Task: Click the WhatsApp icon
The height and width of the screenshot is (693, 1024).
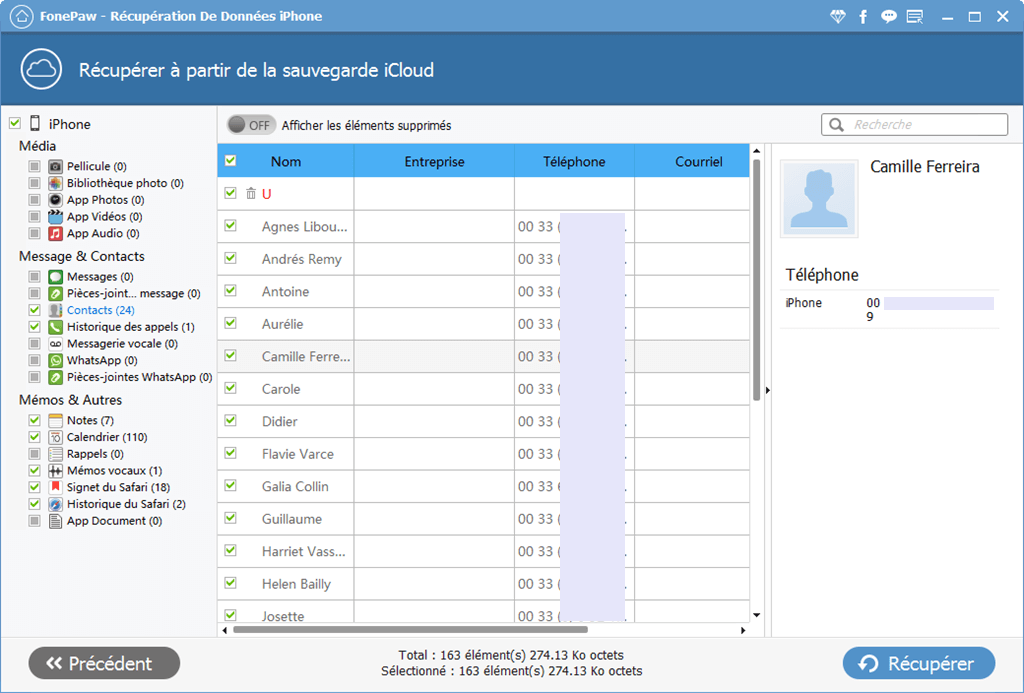Action: tap(56, 361)
